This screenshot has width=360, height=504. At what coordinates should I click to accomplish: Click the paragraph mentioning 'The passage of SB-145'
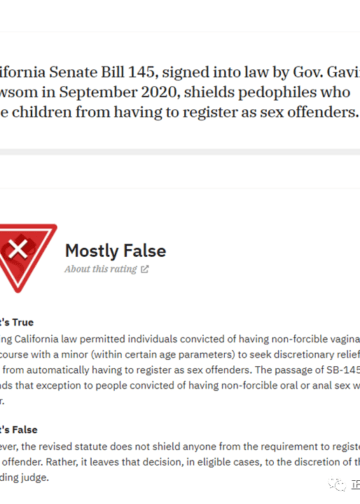point(180,370)
